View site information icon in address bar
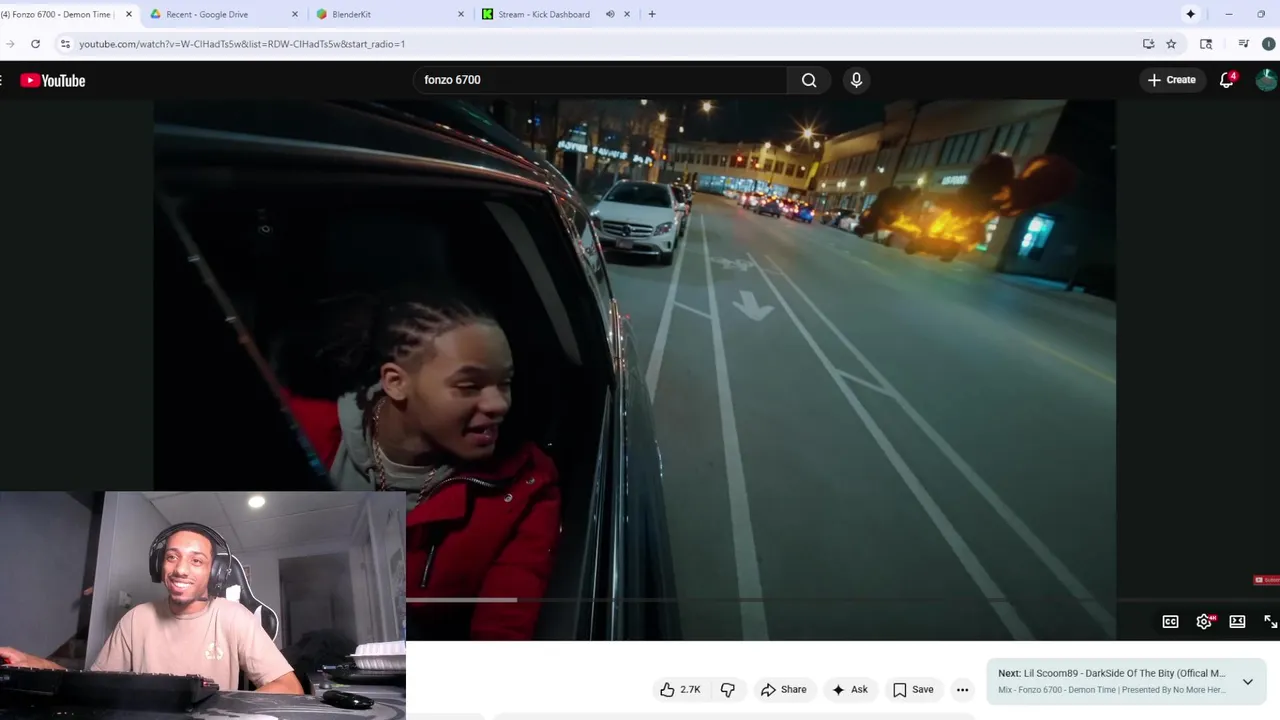Image resolution: width=1280 pixels, height=720 pixels. 65,44
